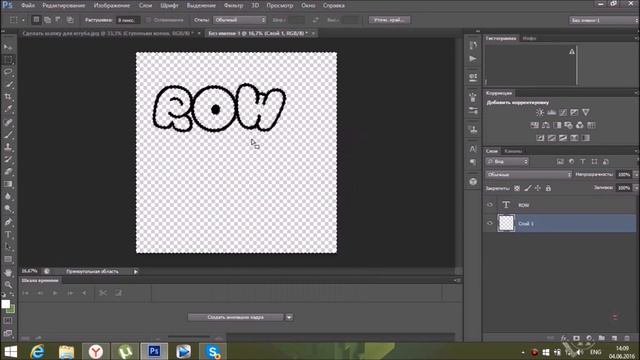The height and width of the screenshot is (360, 640).
Task: Add a Channel Mixer adjustment
Action: [x=580, y=125]
